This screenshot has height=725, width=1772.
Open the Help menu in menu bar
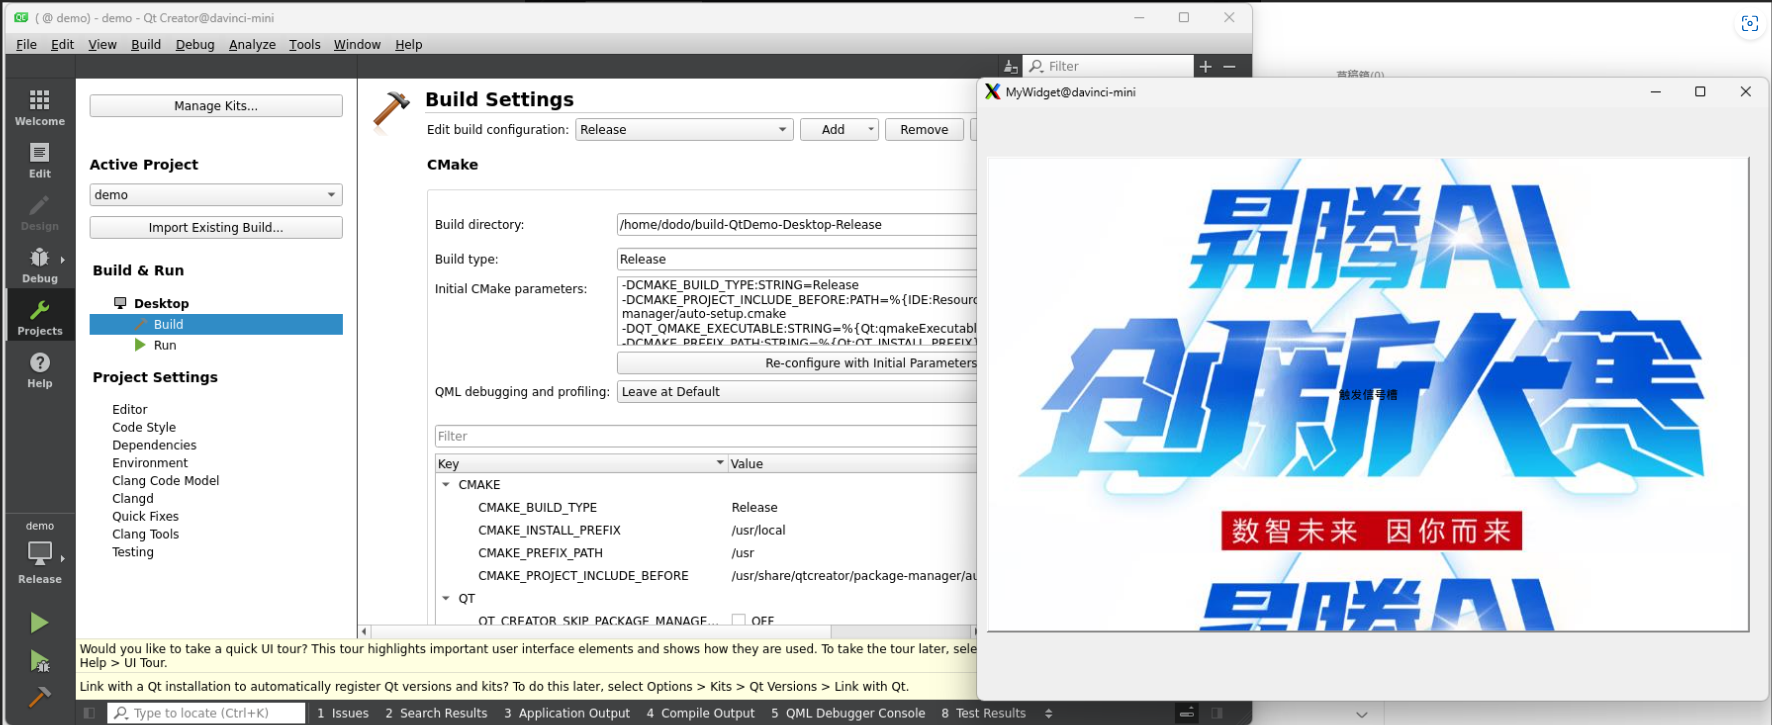409,45
